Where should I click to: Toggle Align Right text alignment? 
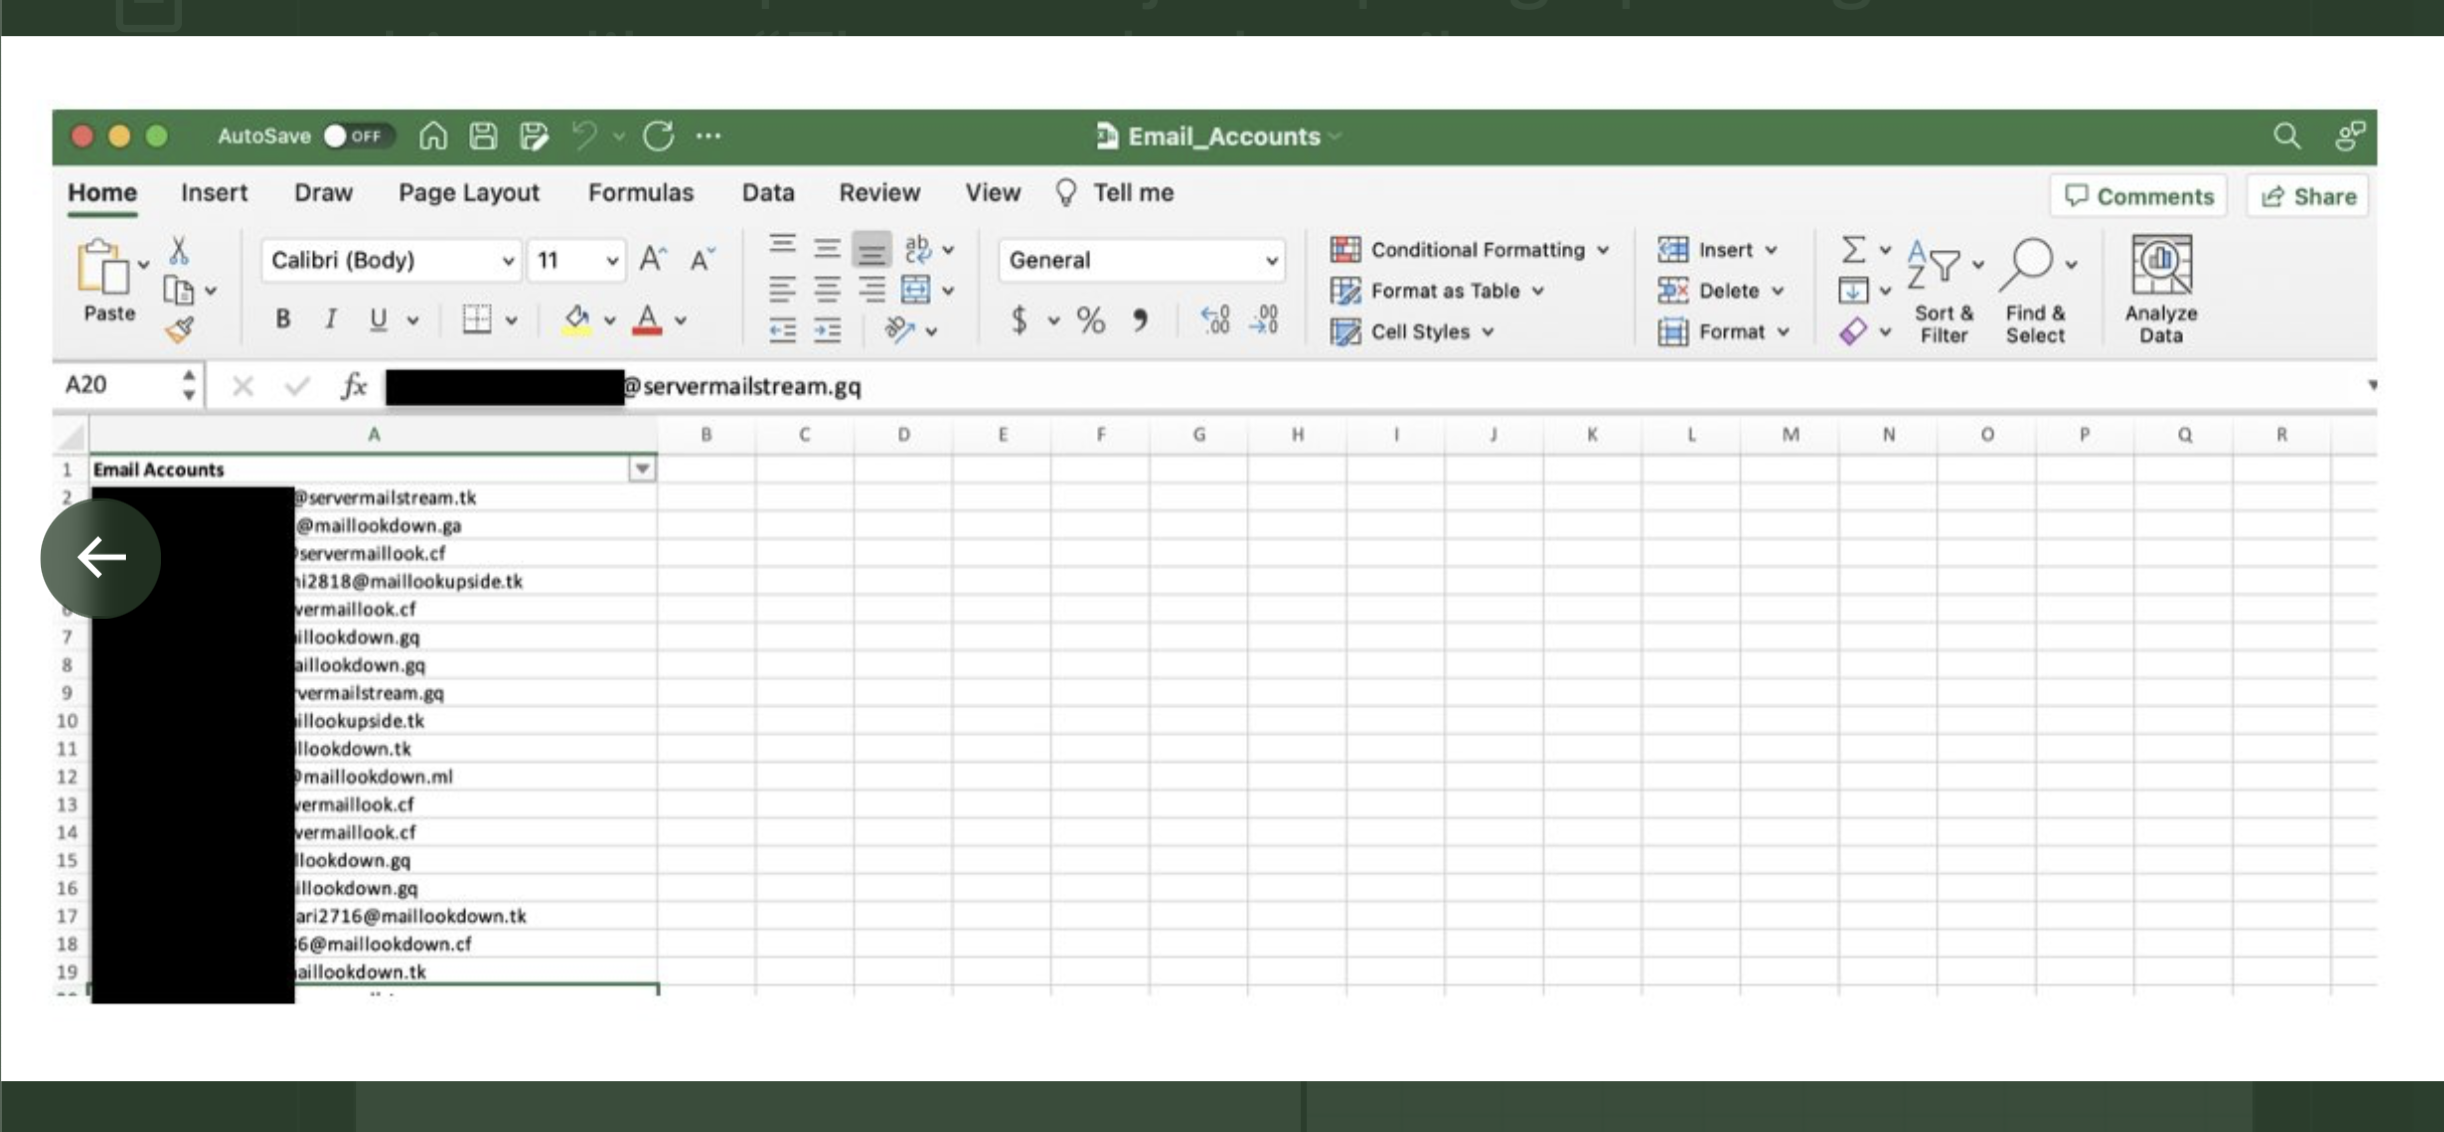(871, 290)
